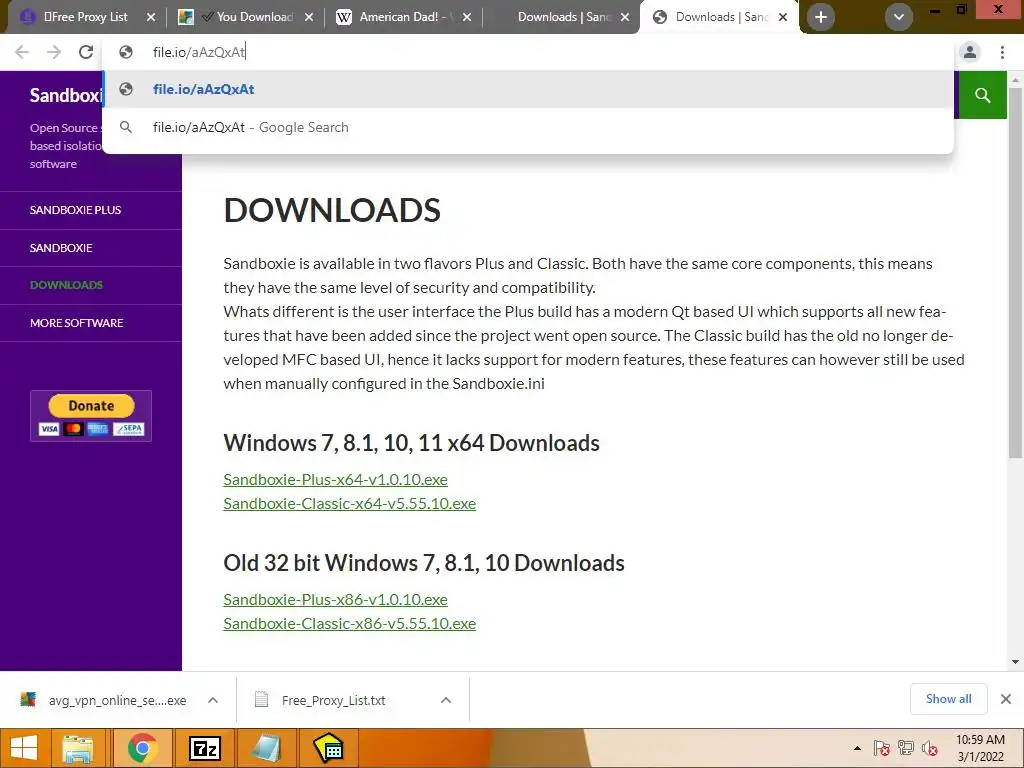Close the downloads bar
The height and width of the screenshot is (768, 1024).
[x=1006, y=699]
